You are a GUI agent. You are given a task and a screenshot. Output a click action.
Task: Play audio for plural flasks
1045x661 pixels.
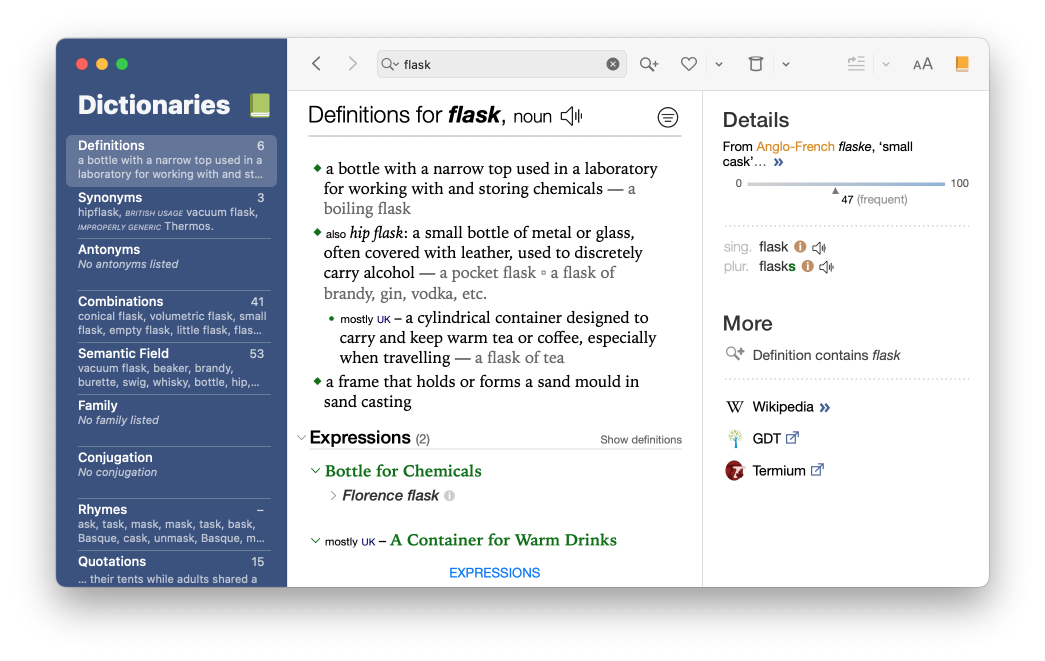(826, 267)
